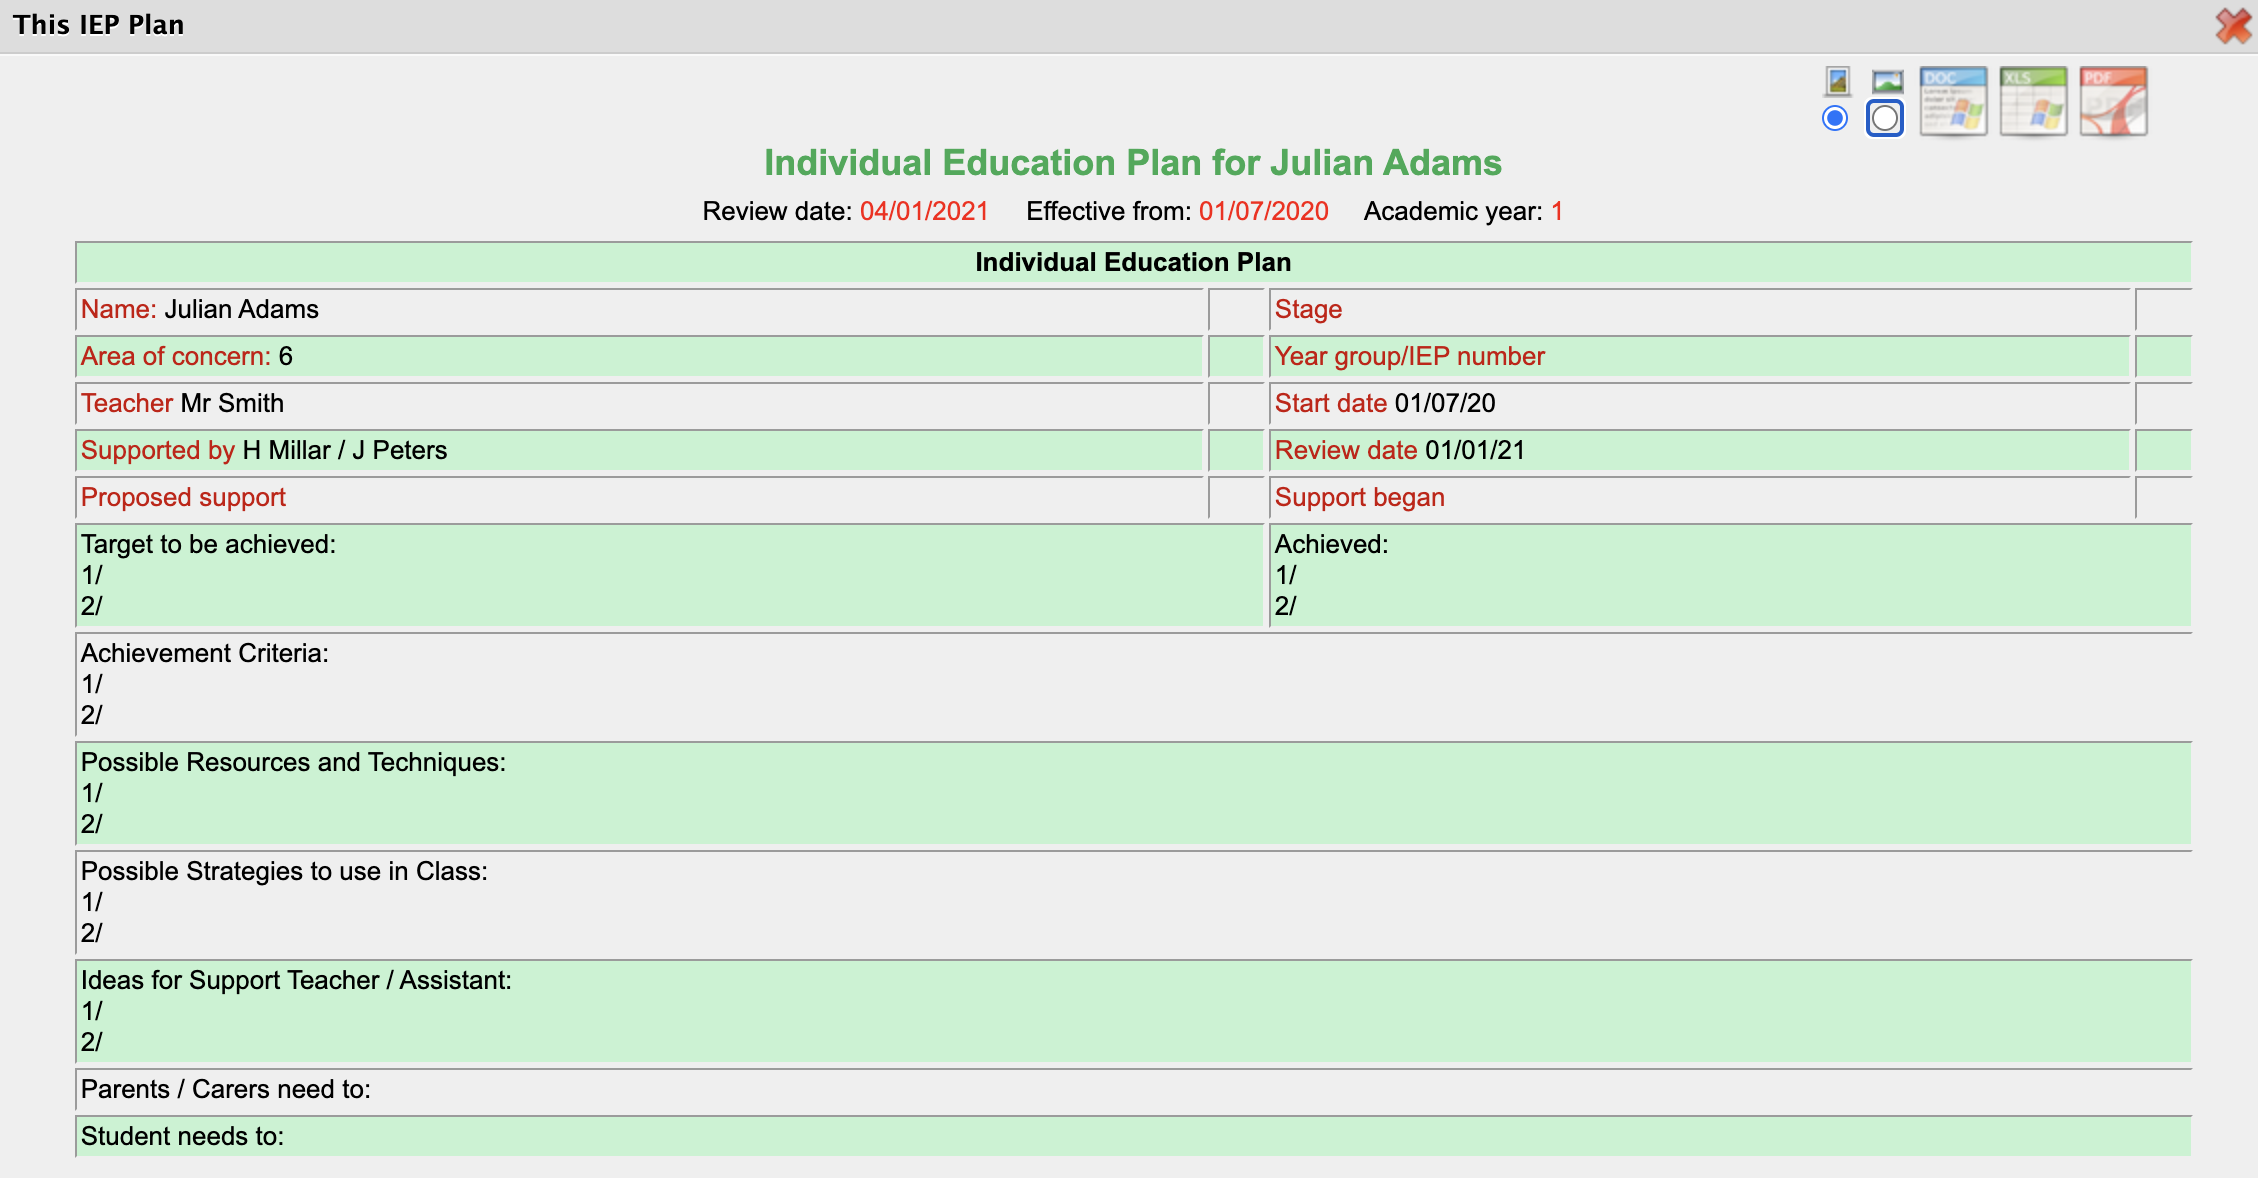Export the IEP plan as a PDF

click(x=2112, y=101)
